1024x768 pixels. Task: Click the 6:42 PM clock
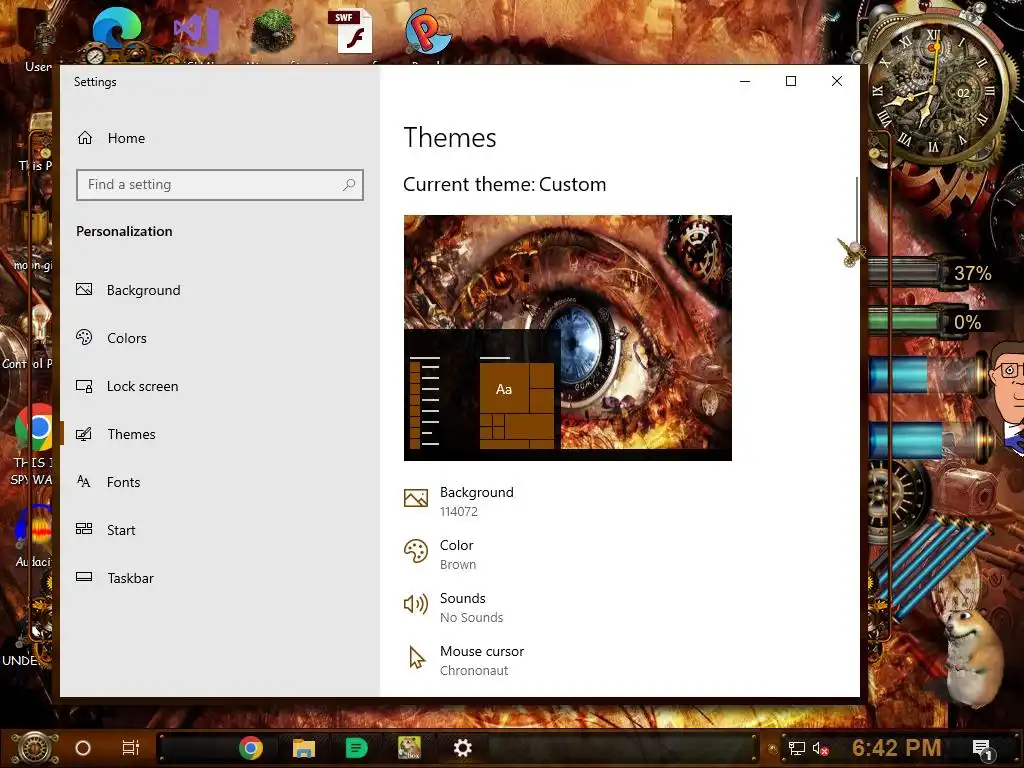pyautogui.click(x=896, y=748)
